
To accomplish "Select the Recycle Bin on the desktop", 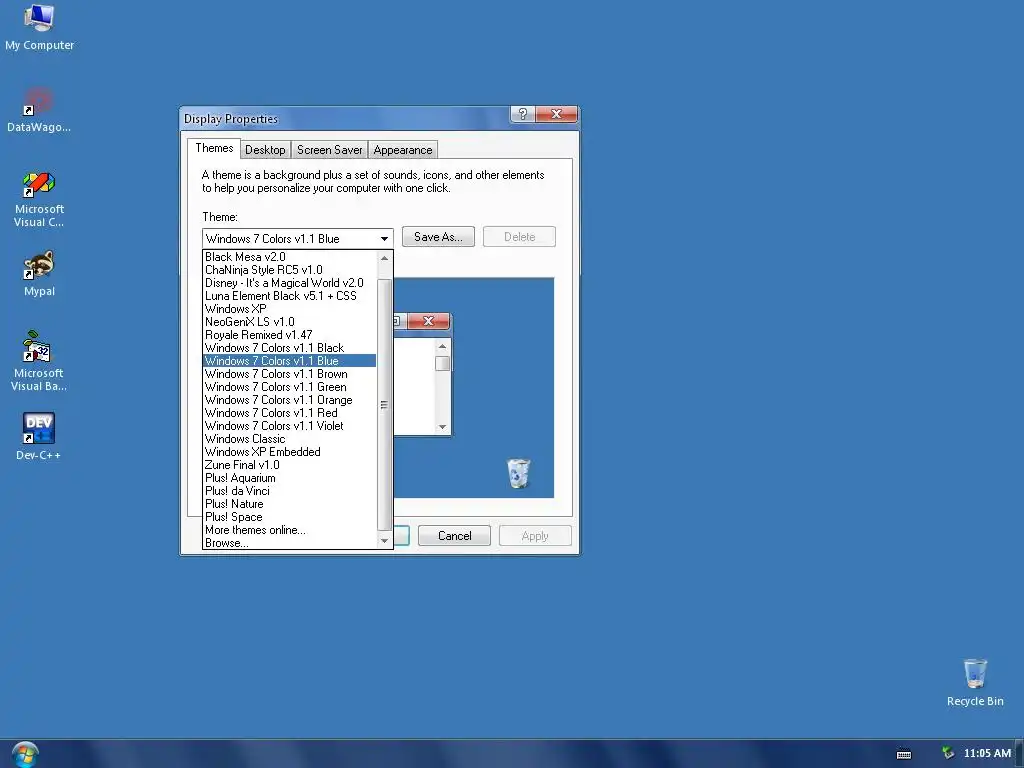I will point(975,683).
